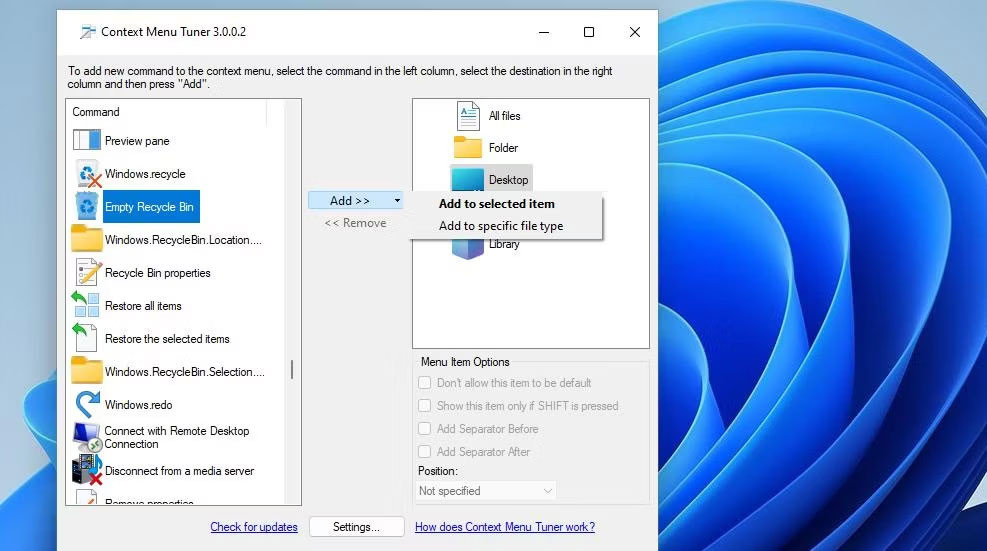
Task: Check Add Separator Before option
Action: click(425, 429)
